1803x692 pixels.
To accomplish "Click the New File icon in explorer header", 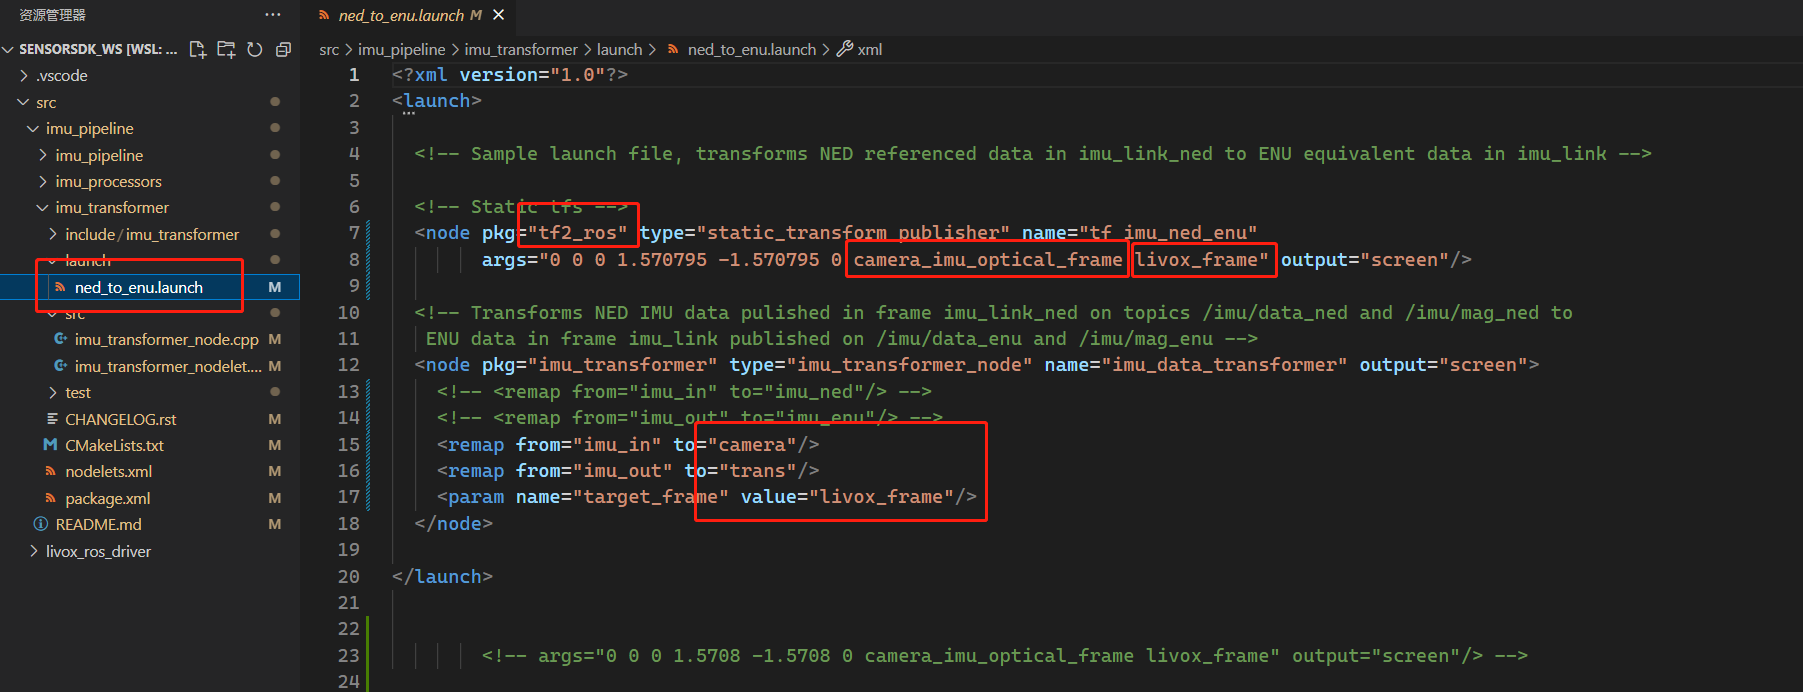I will [197, 49].
